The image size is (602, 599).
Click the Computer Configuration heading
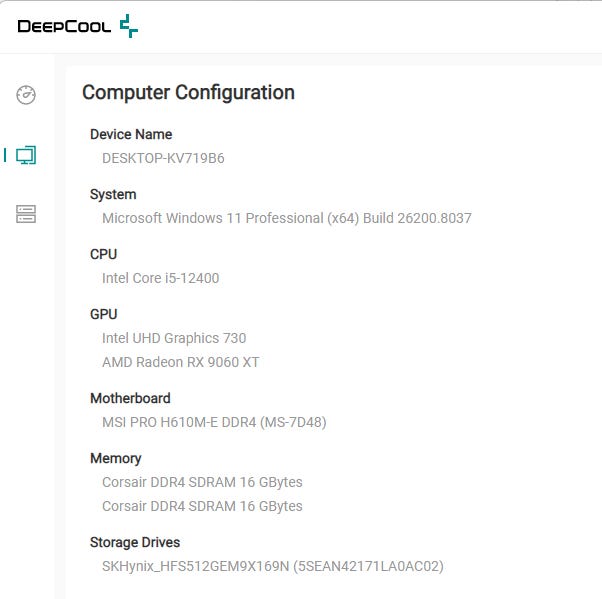tap(188, 93)
